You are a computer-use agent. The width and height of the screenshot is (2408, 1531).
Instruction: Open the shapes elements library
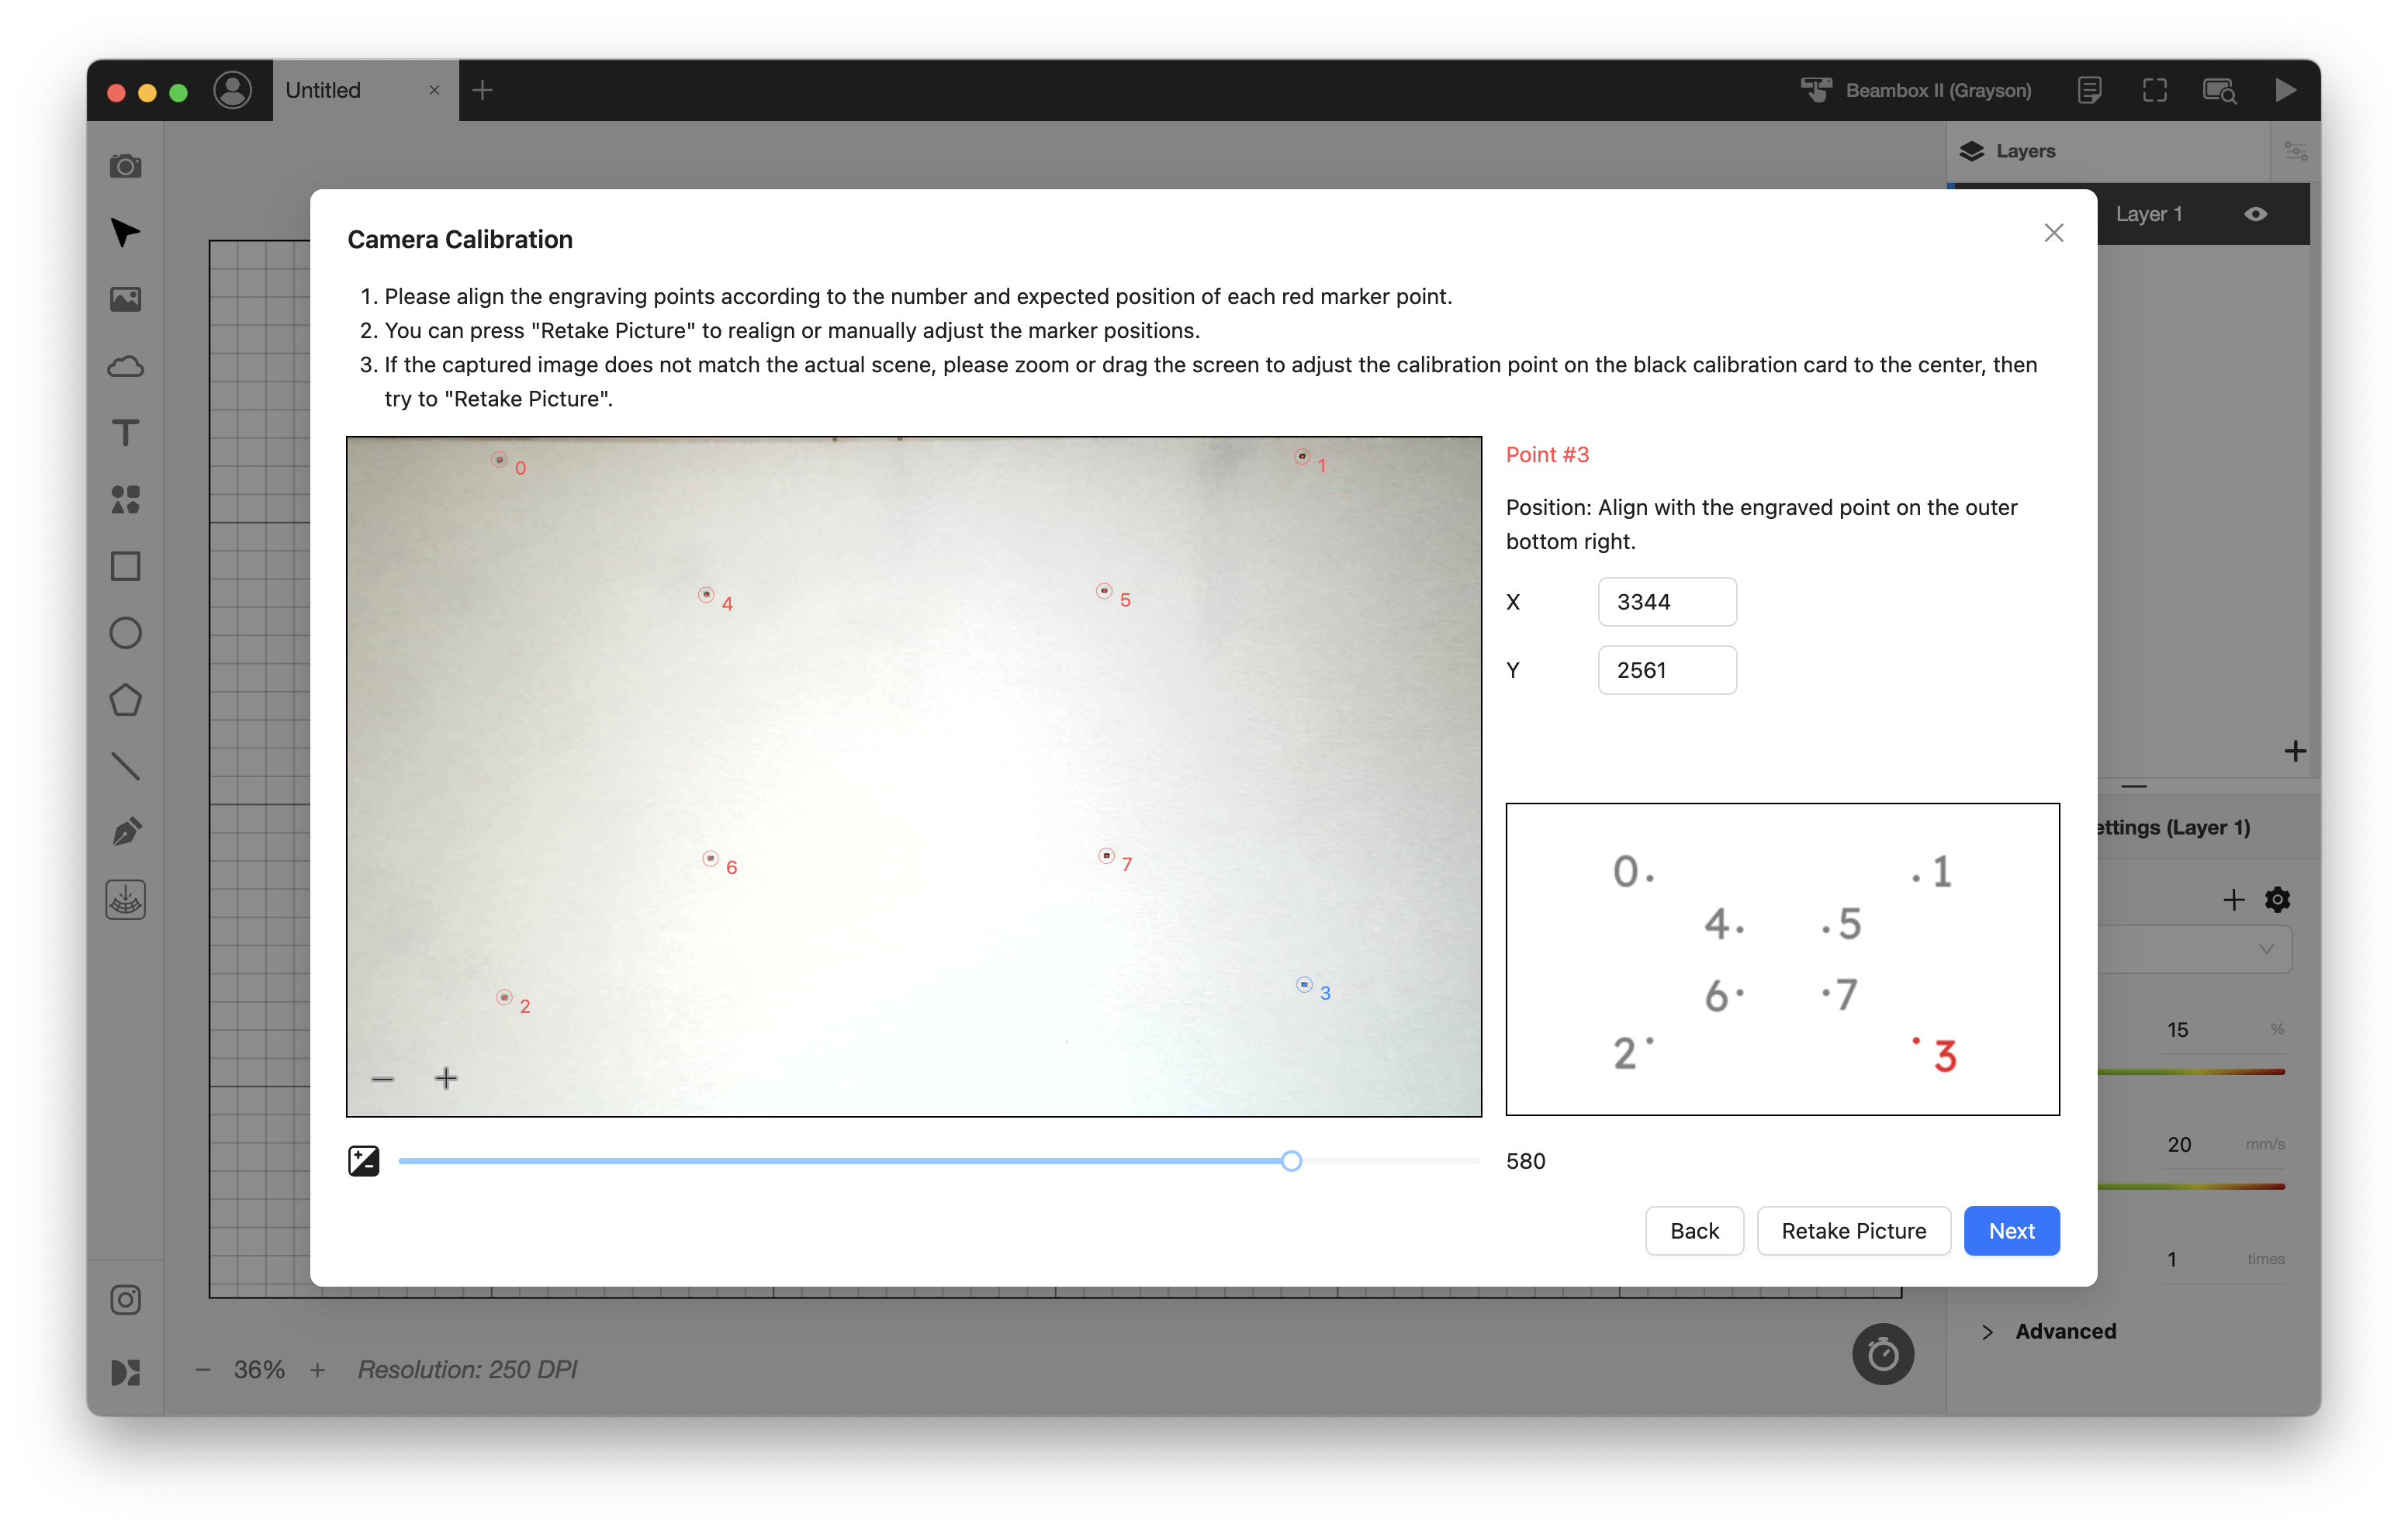pyautogui.click(x=125, y=499)
